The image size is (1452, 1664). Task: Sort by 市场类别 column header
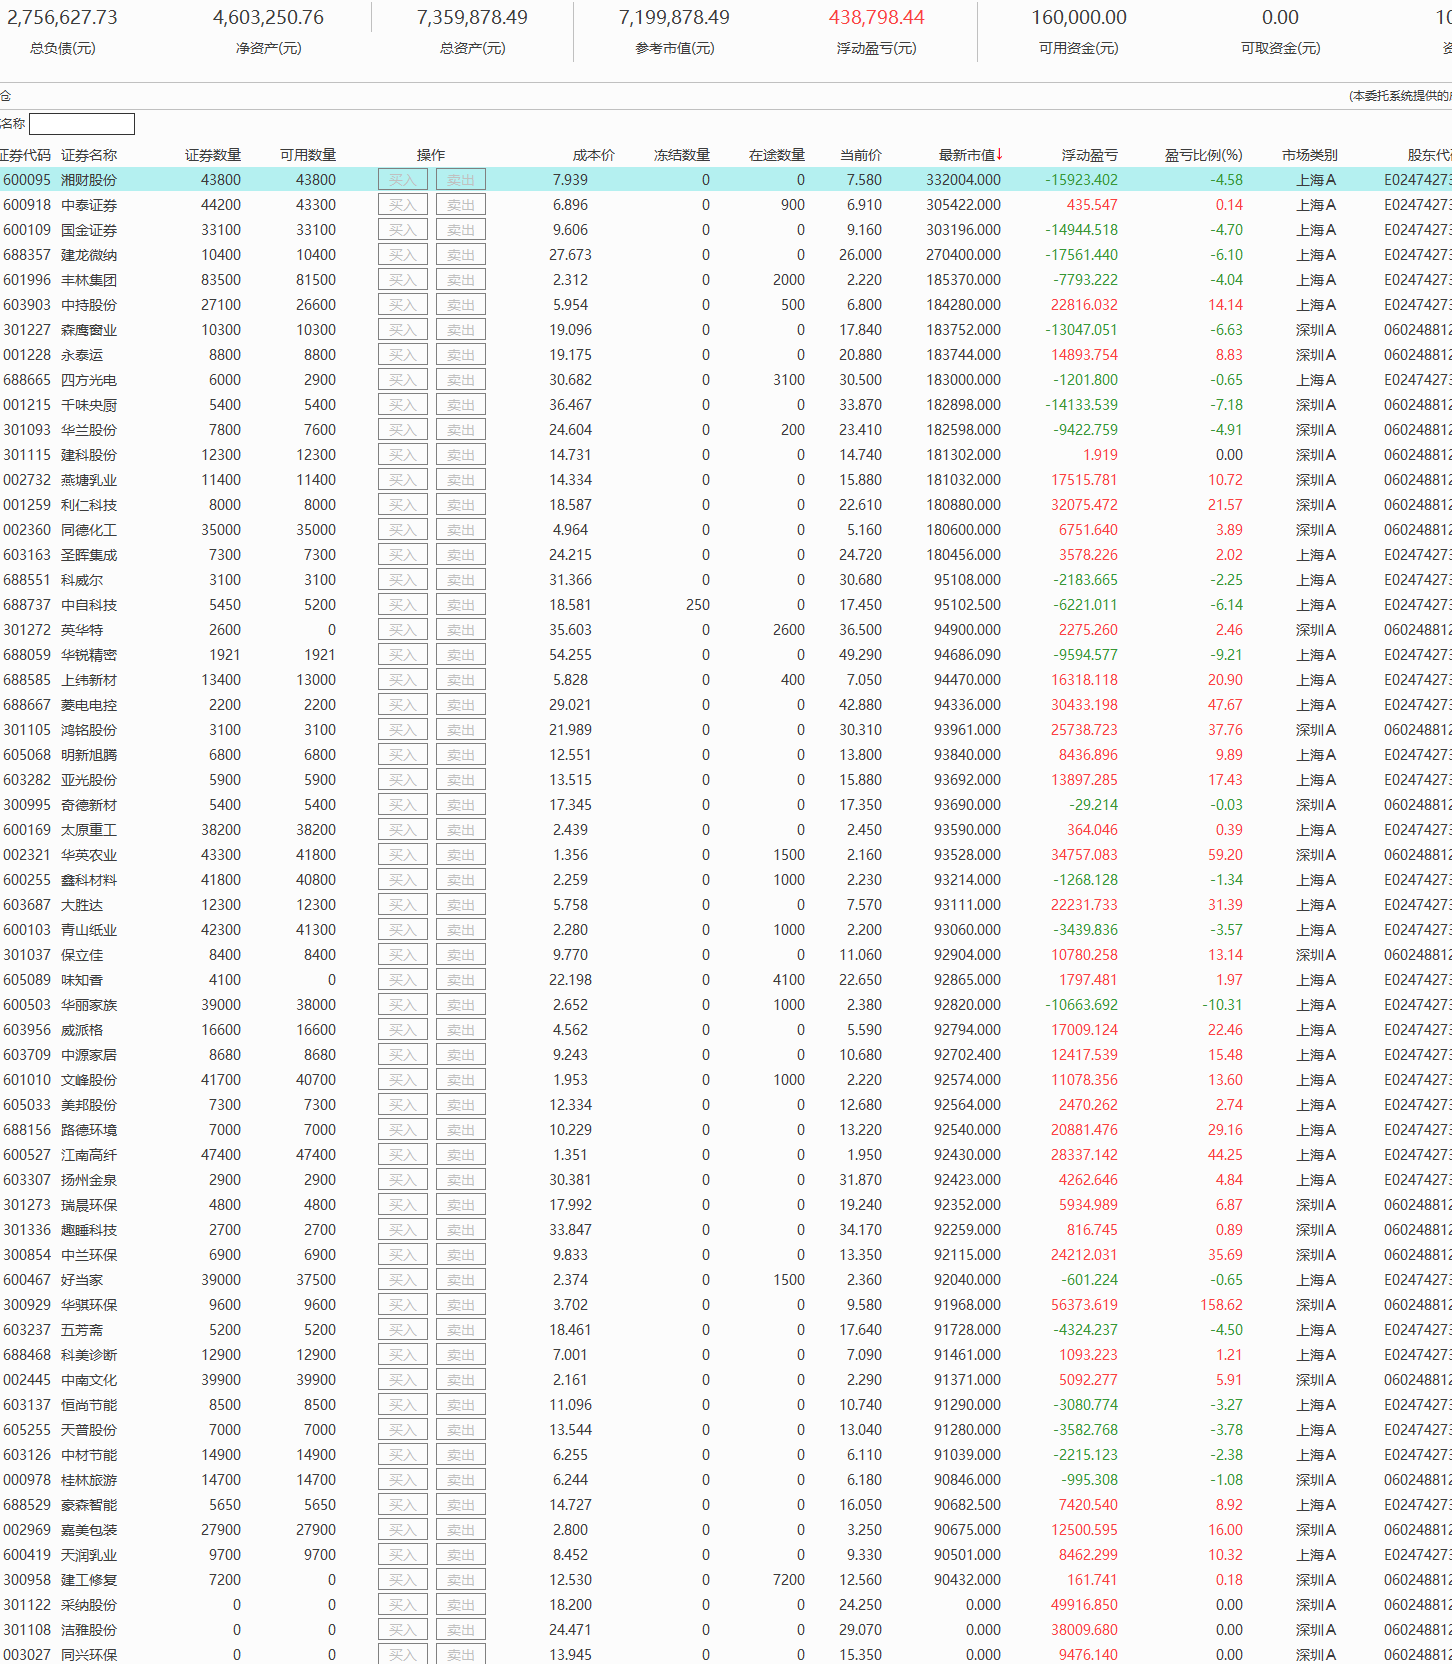coord(1309,155)
